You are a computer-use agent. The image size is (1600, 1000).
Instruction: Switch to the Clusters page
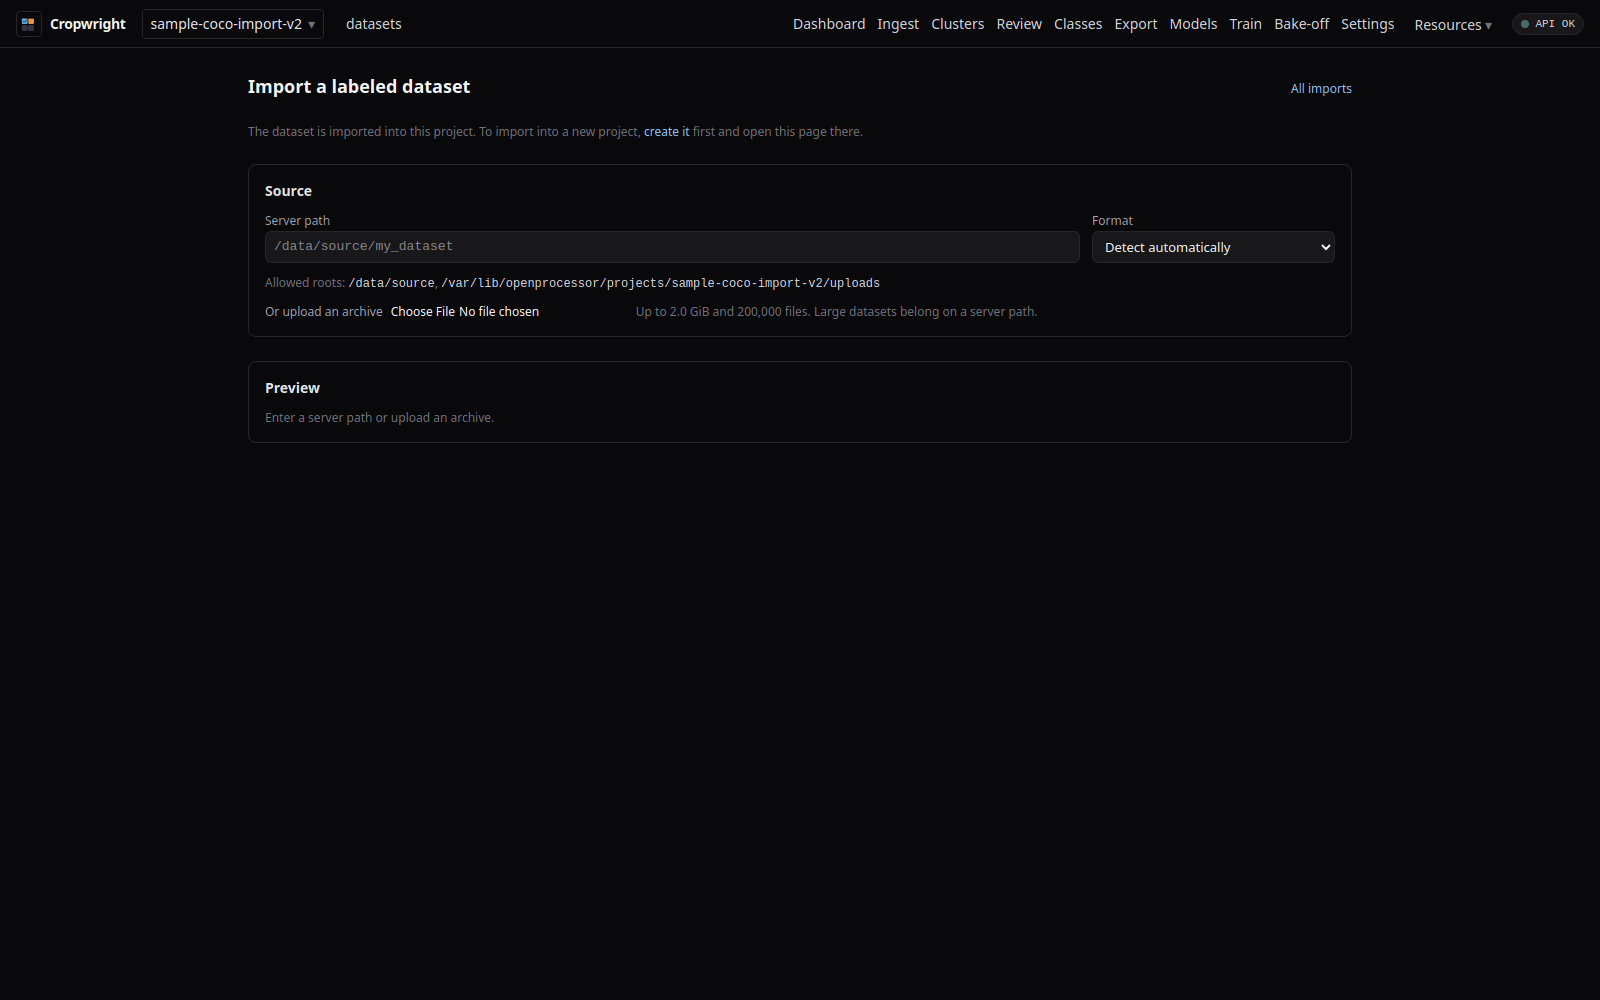coord(957,24)
